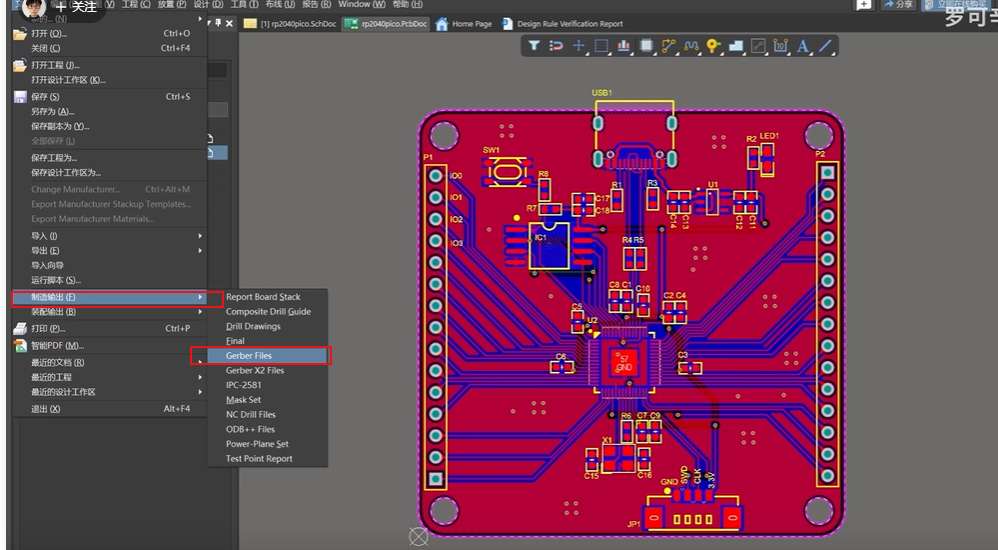Choose 另存为 (A)... menu item
Screen dimensions: 998x550
click(x=109, y=111)
